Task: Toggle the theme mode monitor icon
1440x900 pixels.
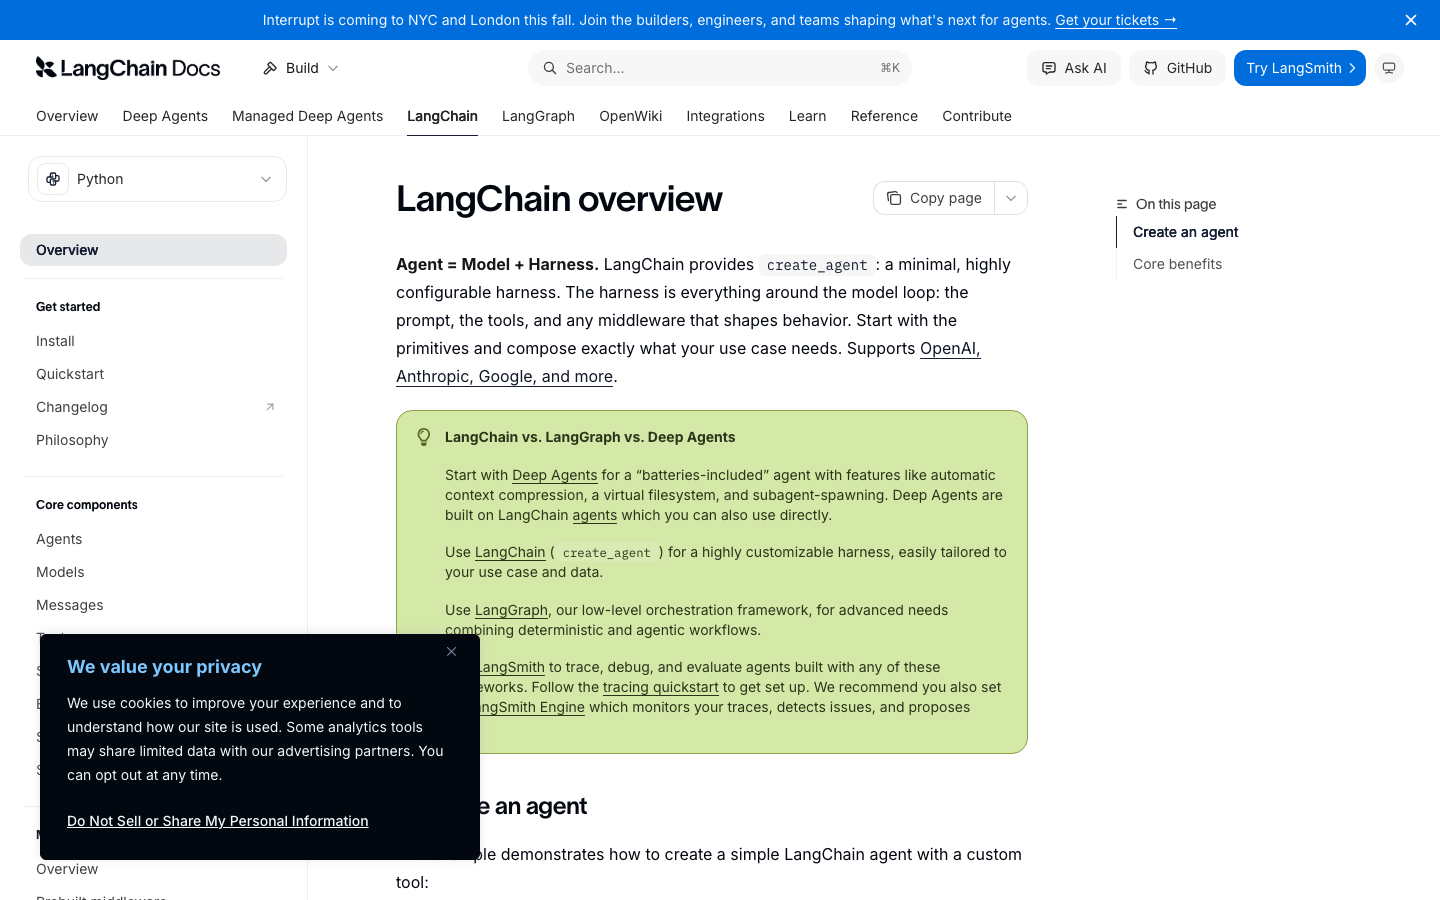Action: click(1389, 68)
